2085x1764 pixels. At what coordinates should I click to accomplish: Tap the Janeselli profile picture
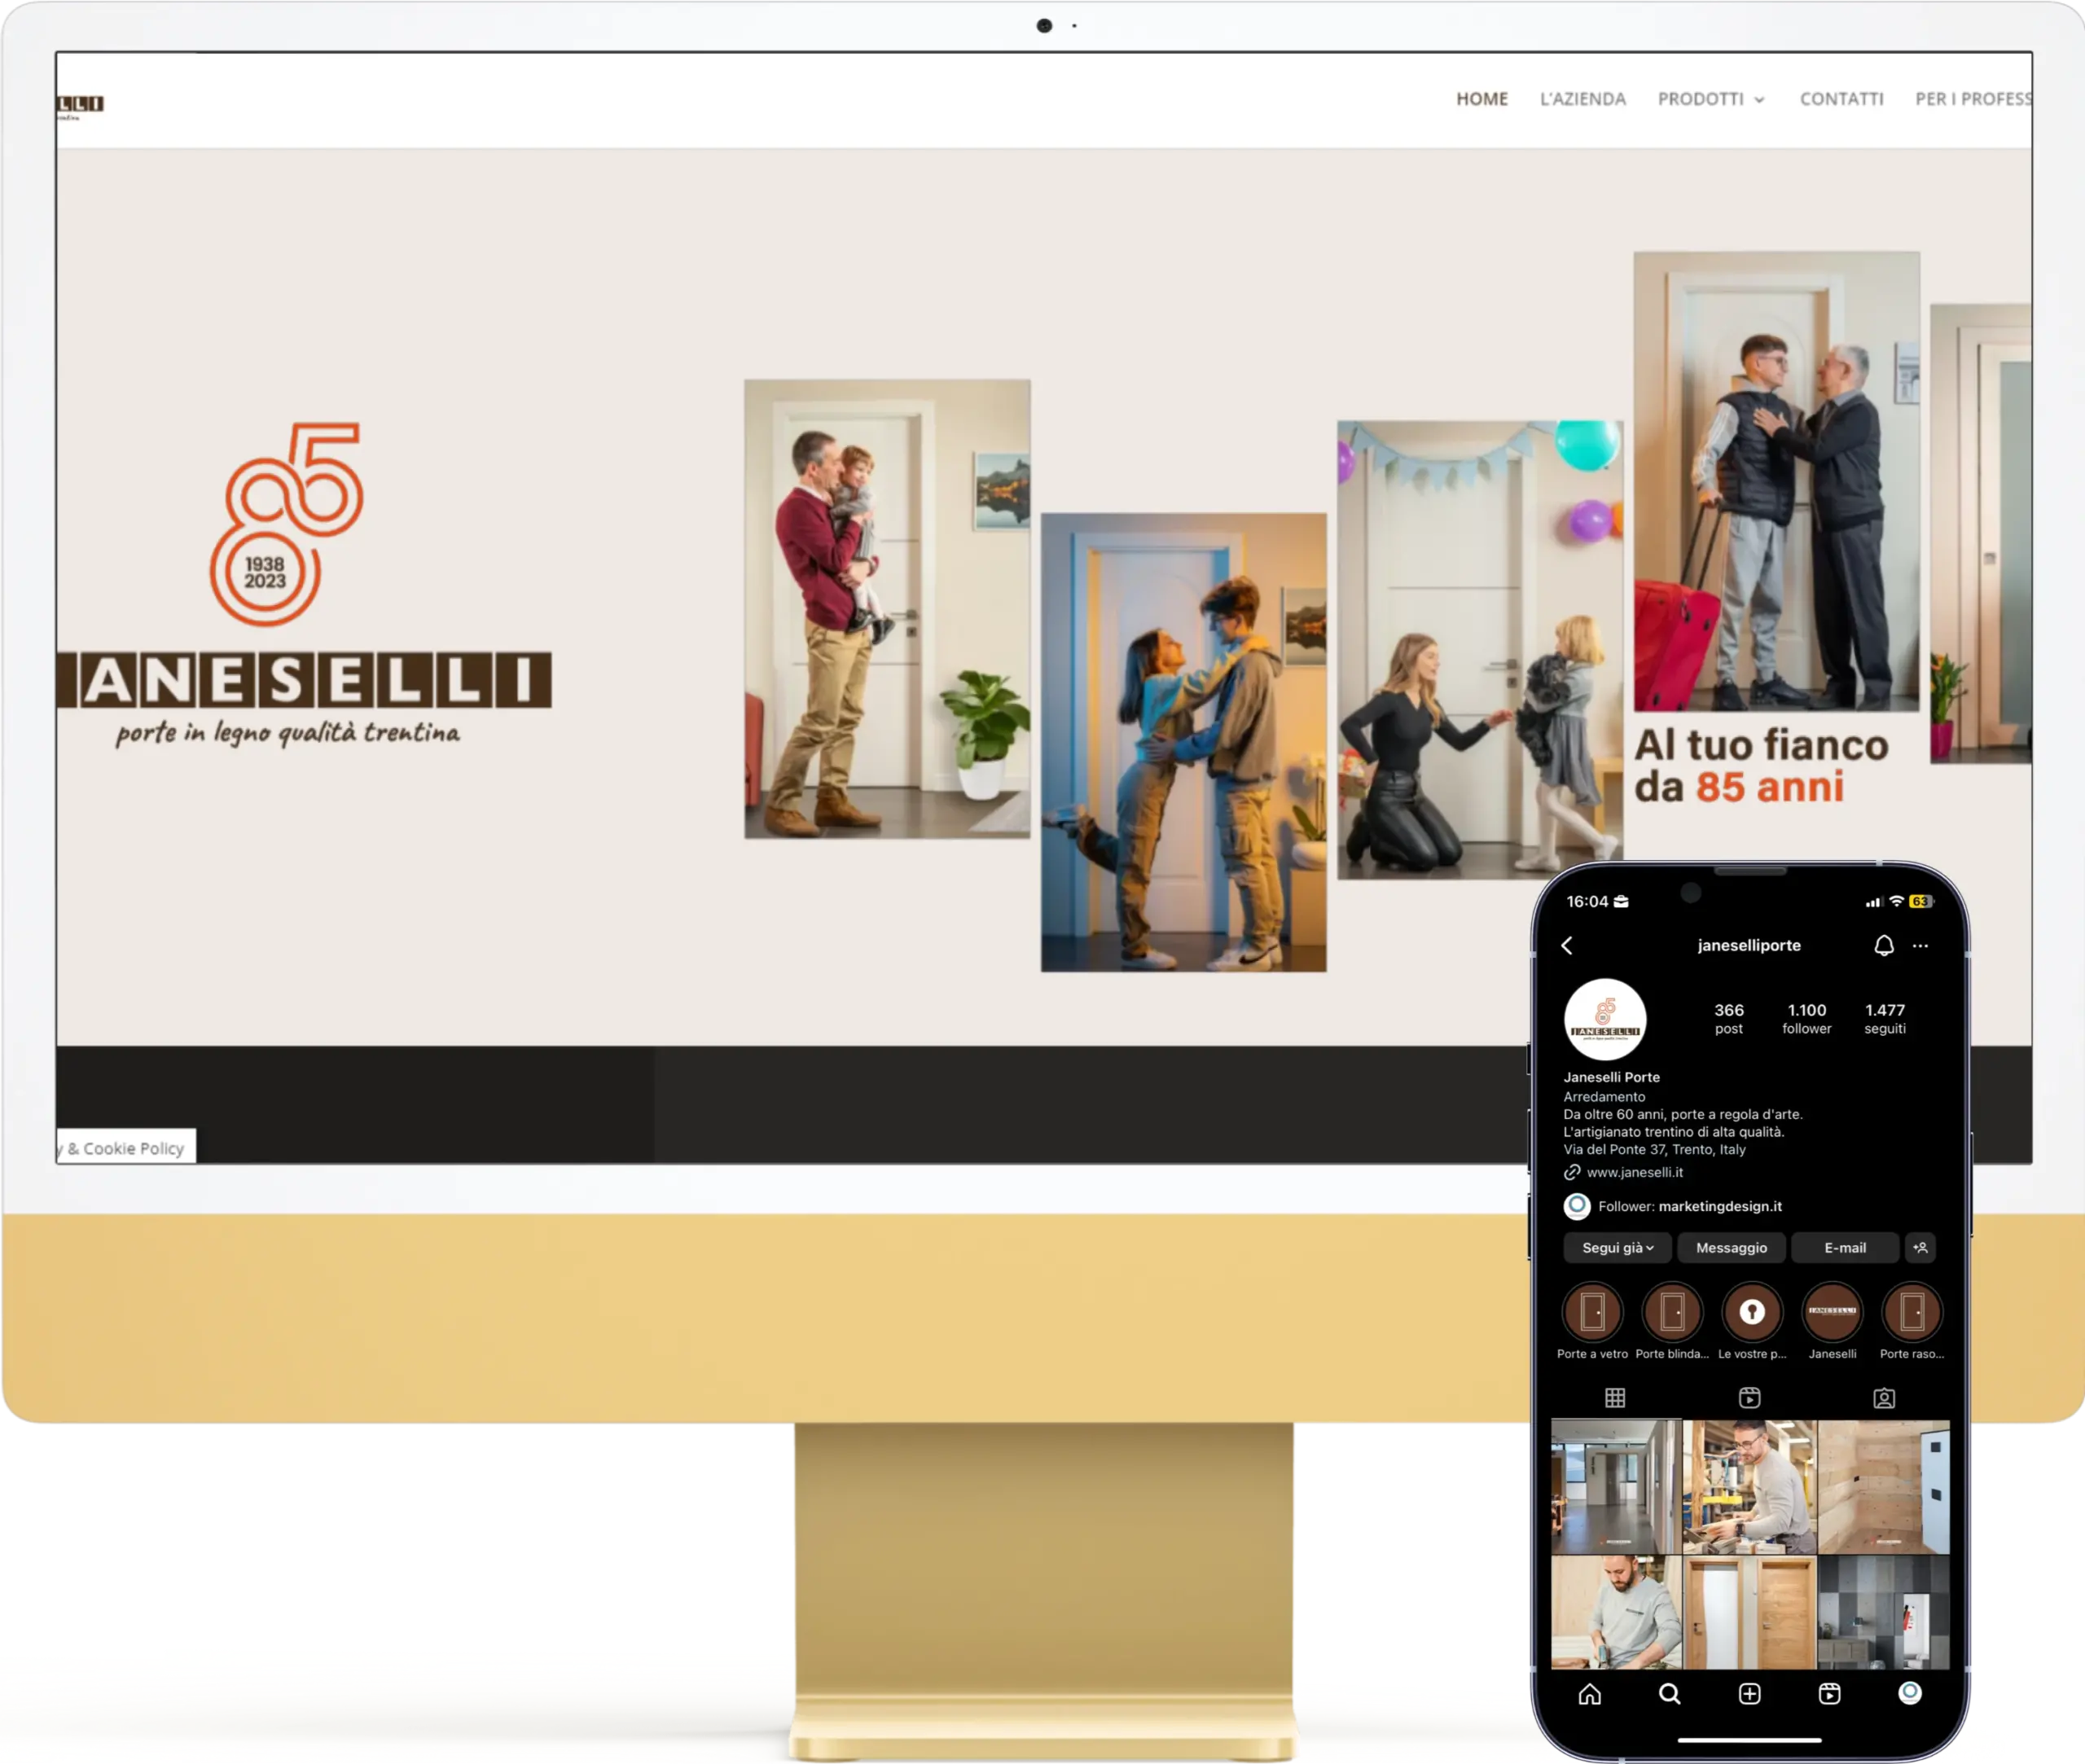click(x=1604, y=1019)
